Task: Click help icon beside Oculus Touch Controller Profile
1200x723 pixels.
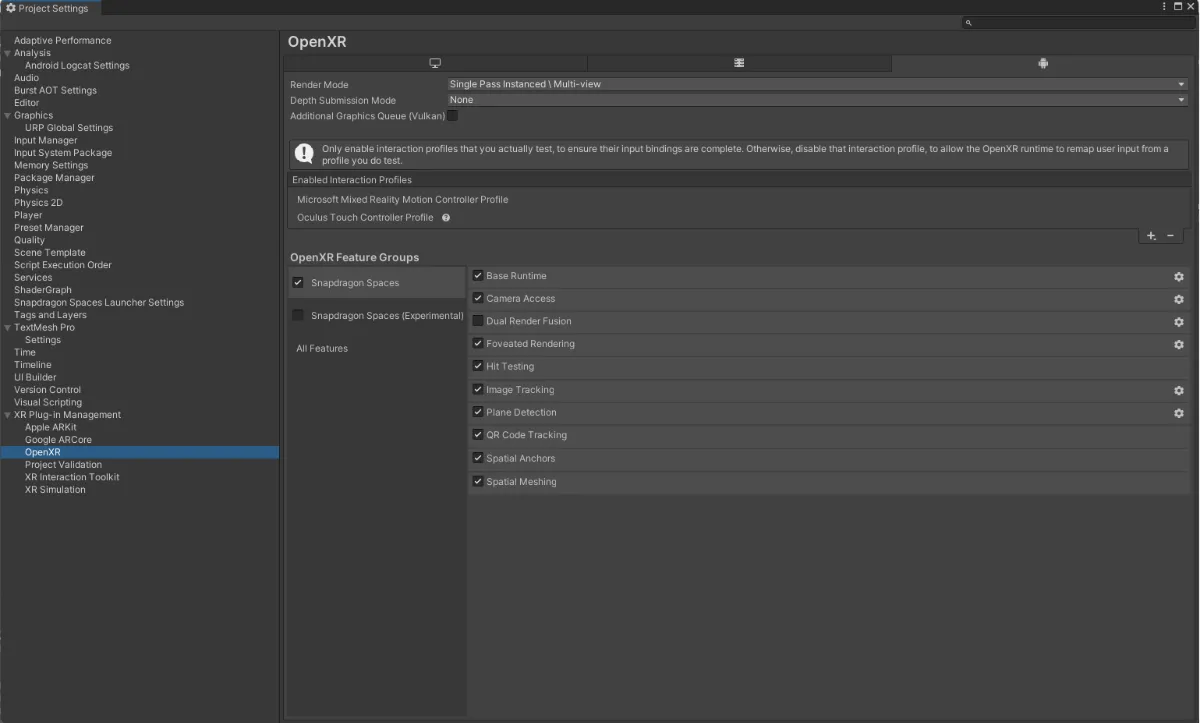Action: click(x=446, y=218)
